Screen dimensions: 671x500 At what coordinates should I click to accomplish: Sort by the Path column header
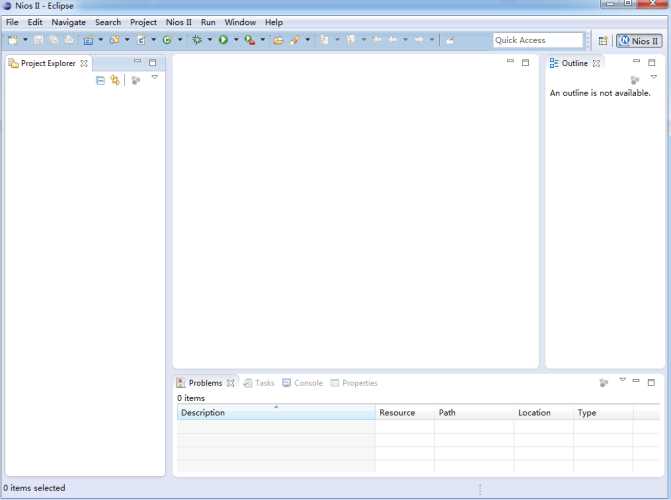pyautogui.click(x=474, y=413)
